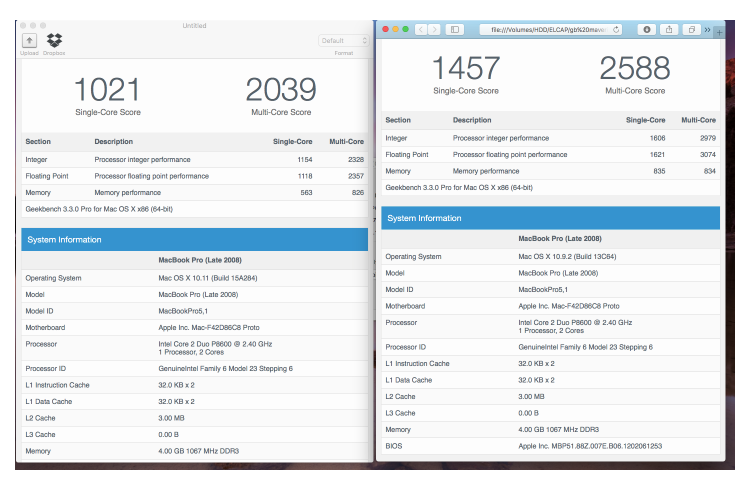Image resolution: width=748 pixels, height=481 pixels.
Task: Click 'Mac OS X 10.11 (Build 15A284)' text
Action: point(208,278)
